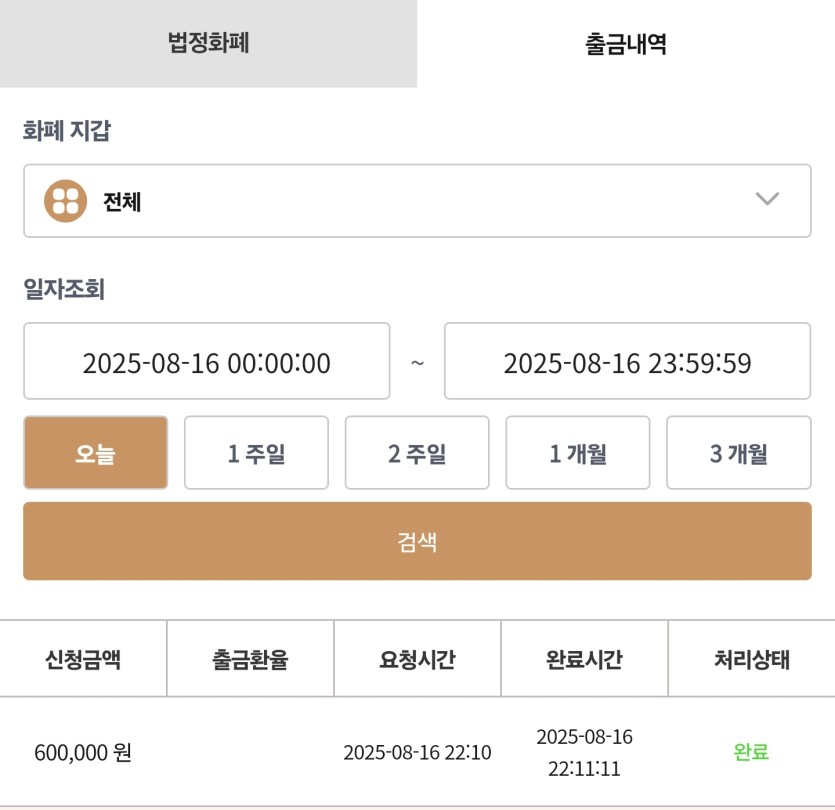Viewport: 835px width, 810px height.
Task: Open the 전체 wallet selector box
Action: click(417, 201)
